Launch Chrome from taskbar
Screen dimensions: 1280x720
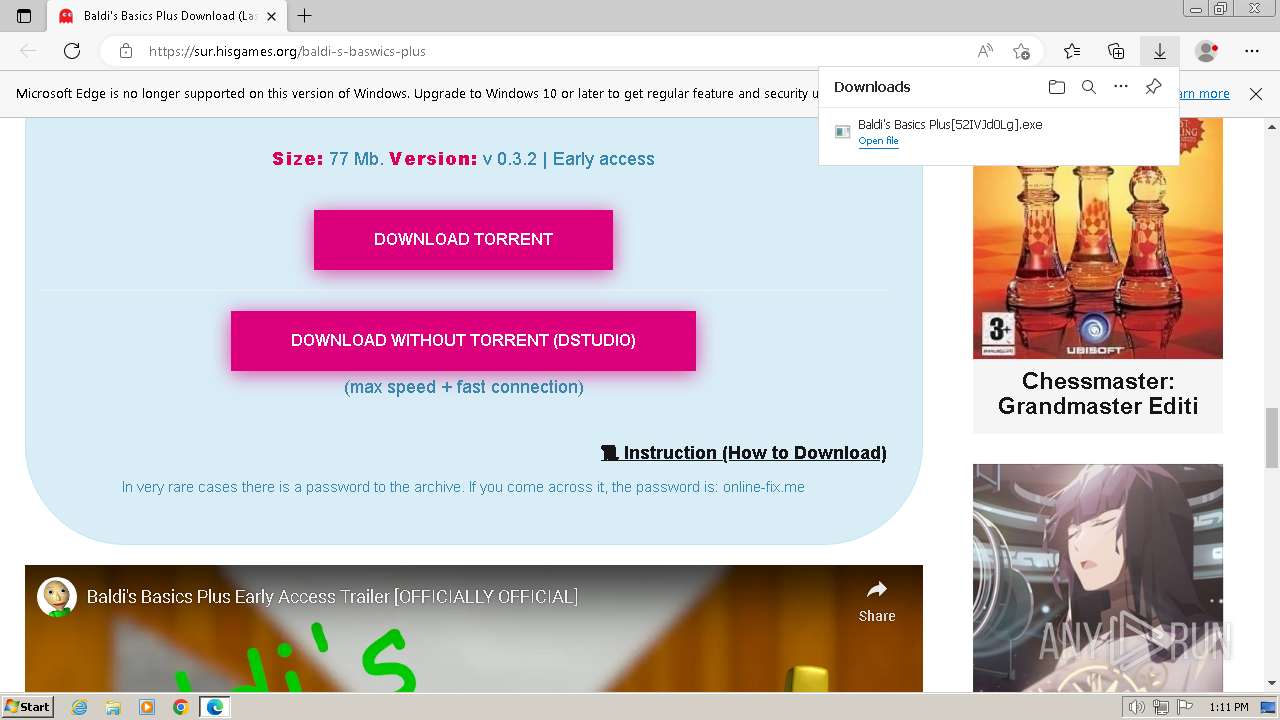[x=180, y=707]
